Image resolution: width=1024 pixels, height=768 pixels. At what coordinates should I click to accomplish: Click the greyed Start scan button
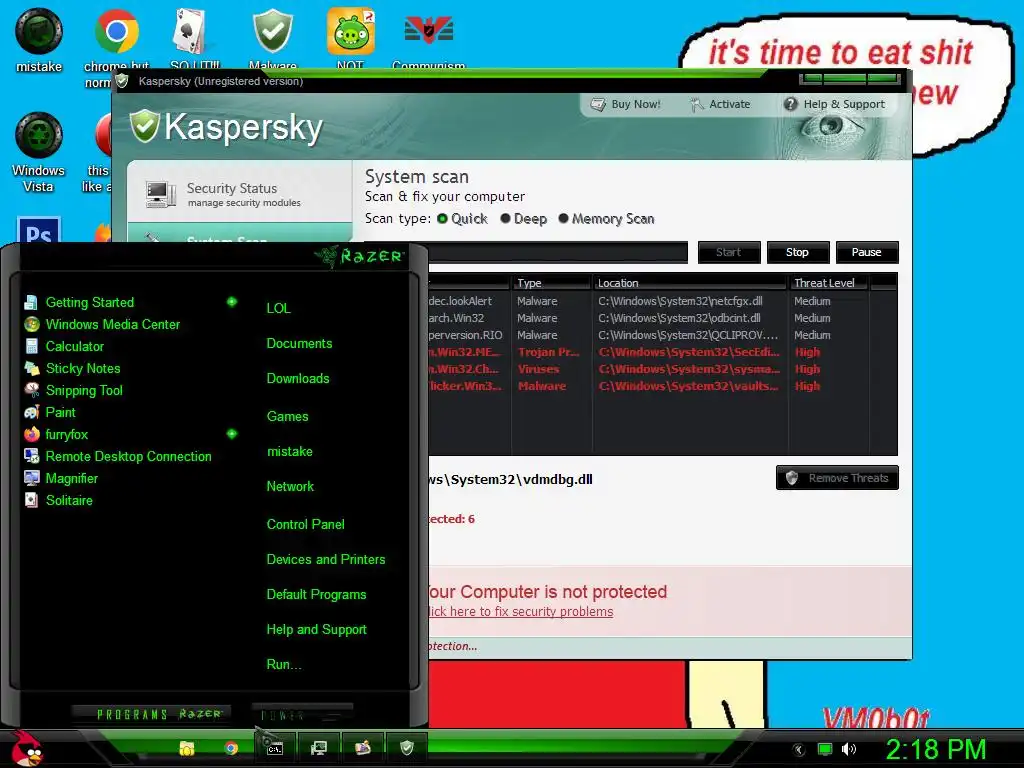pyautogui.click(x=729, y=252)
